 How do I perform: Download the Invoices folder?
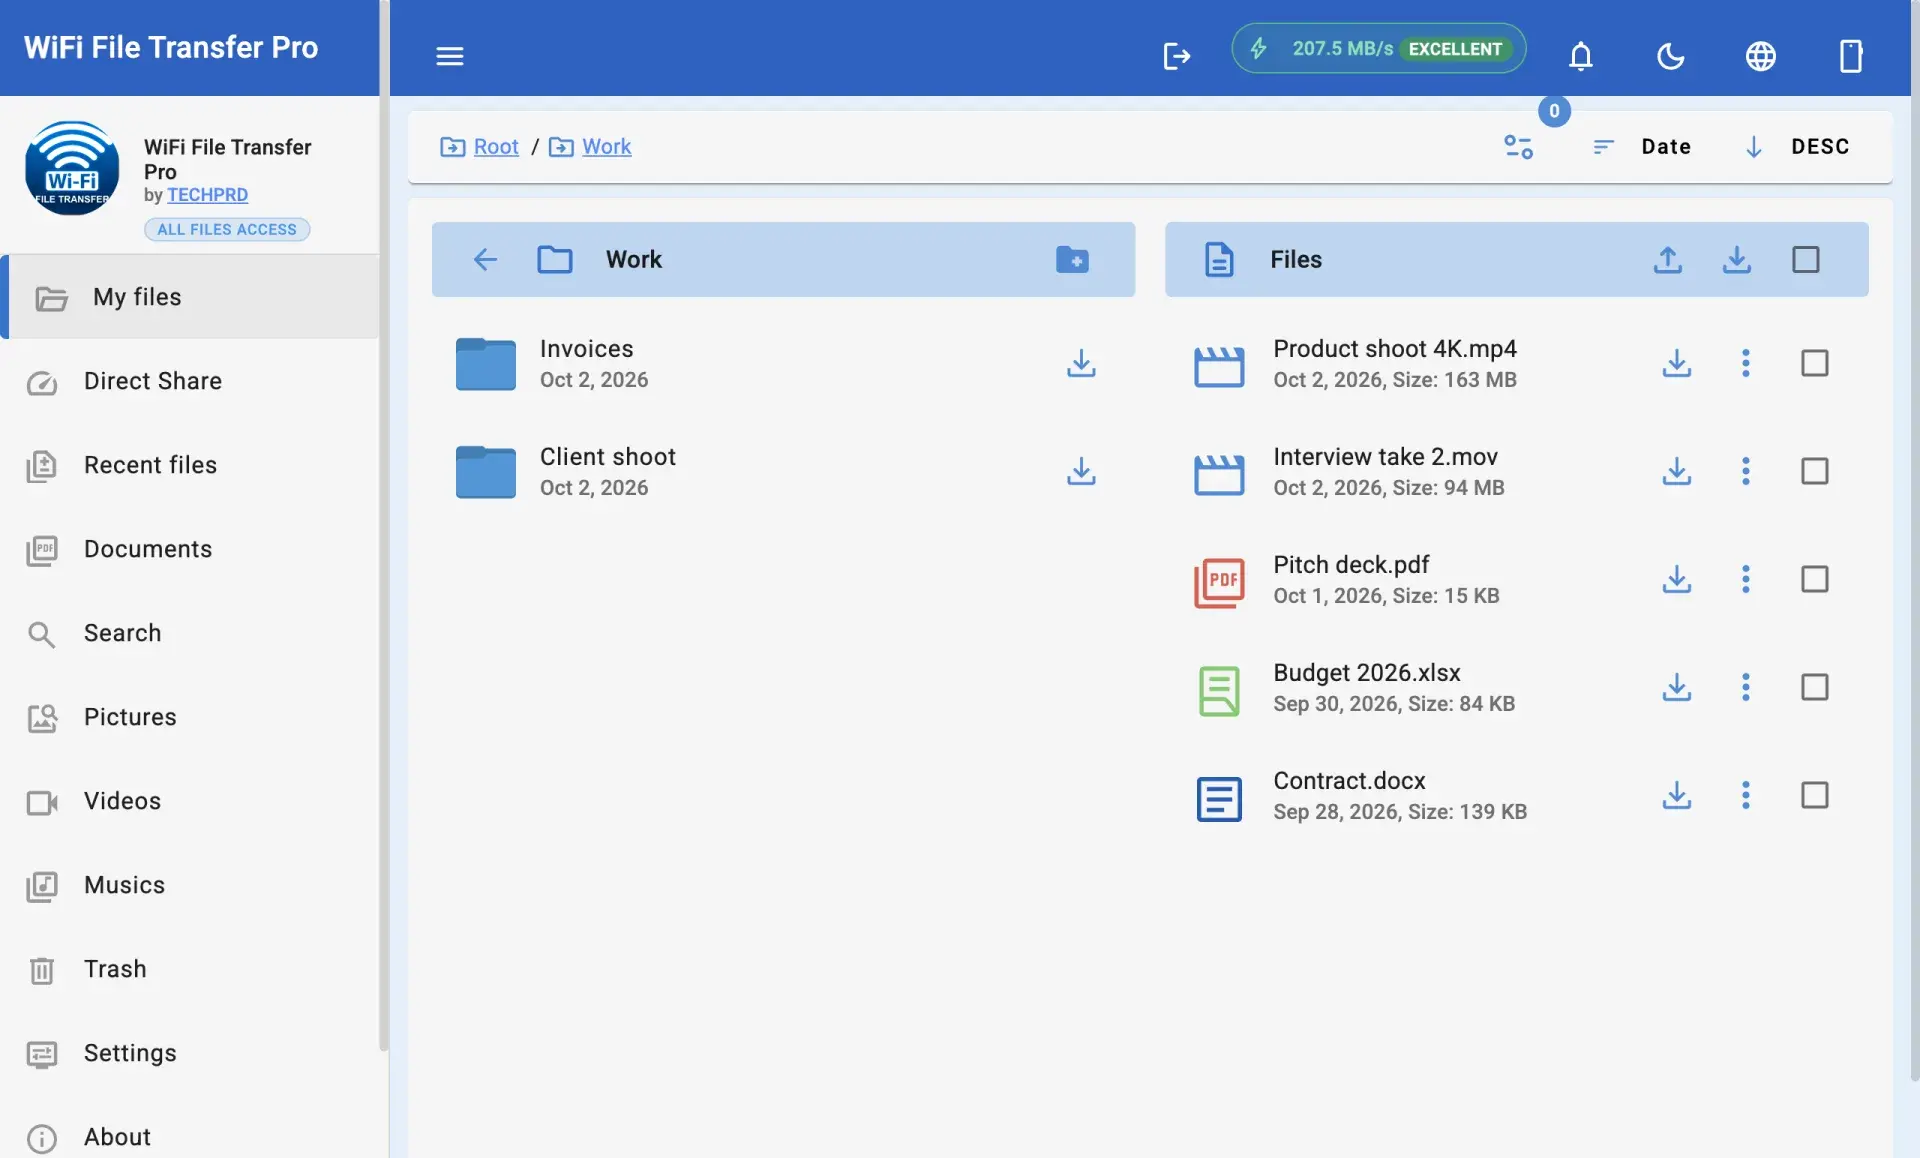pos(1081,363)
